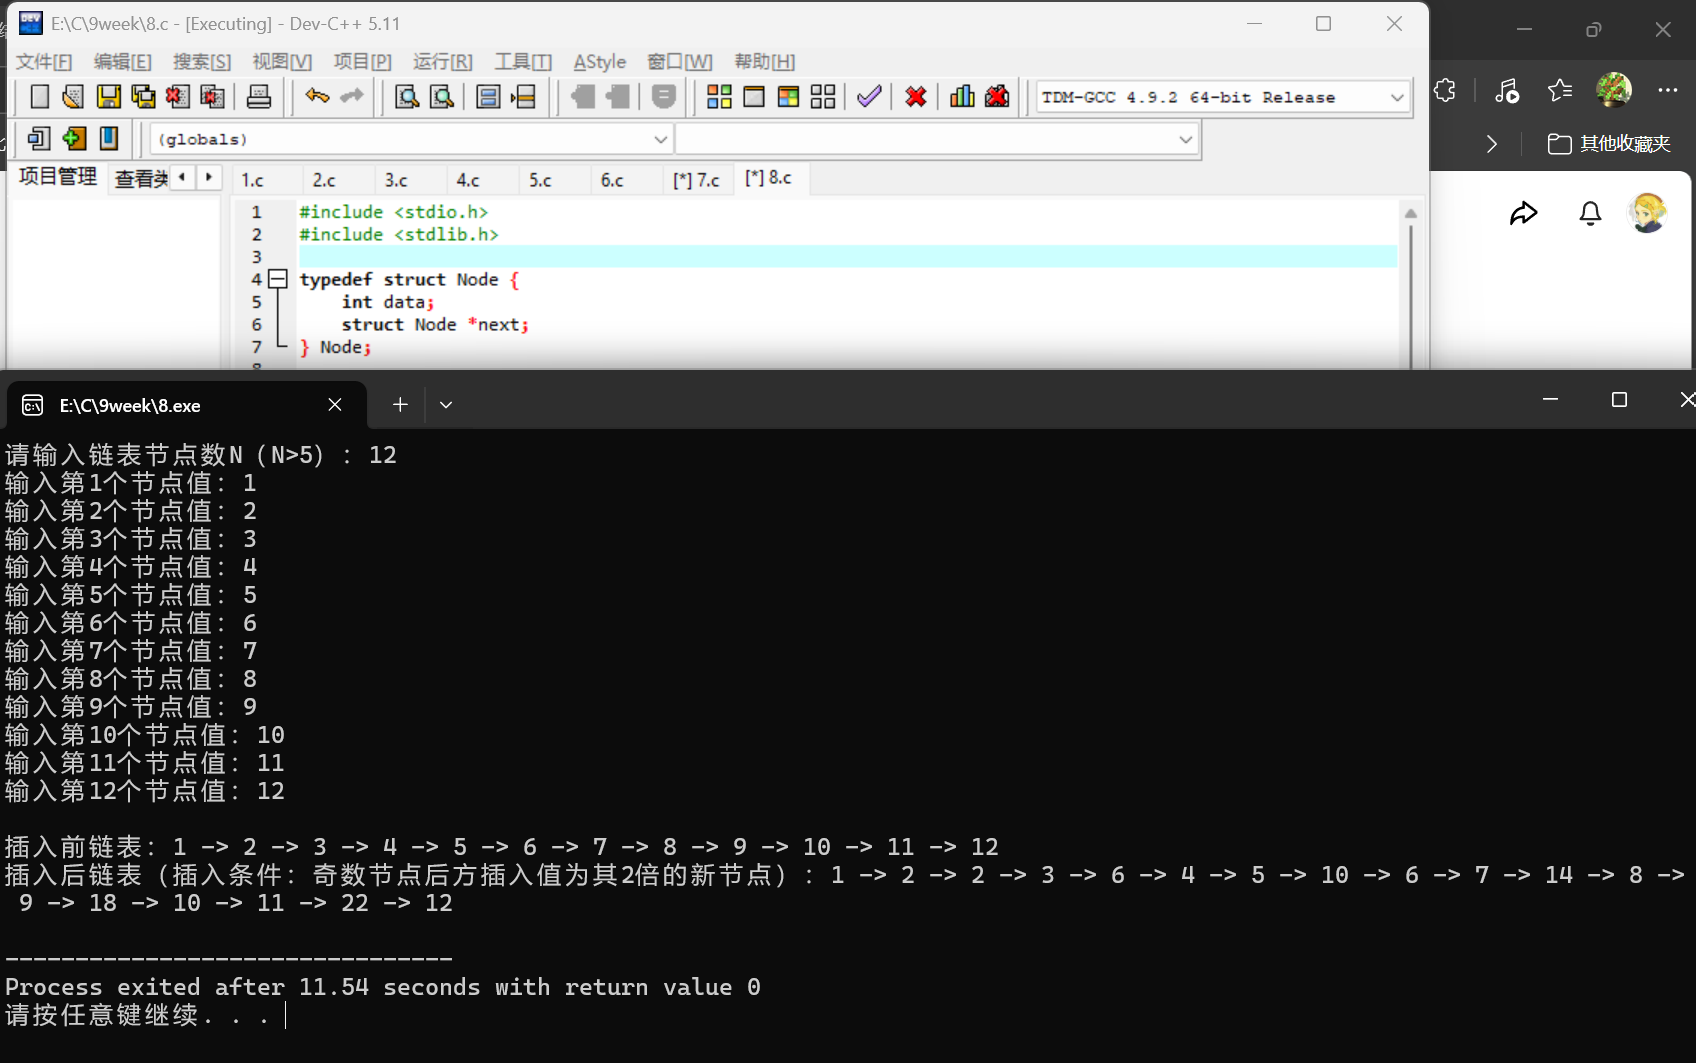Click the Close file toolbar icon

(x=178, y=96)
